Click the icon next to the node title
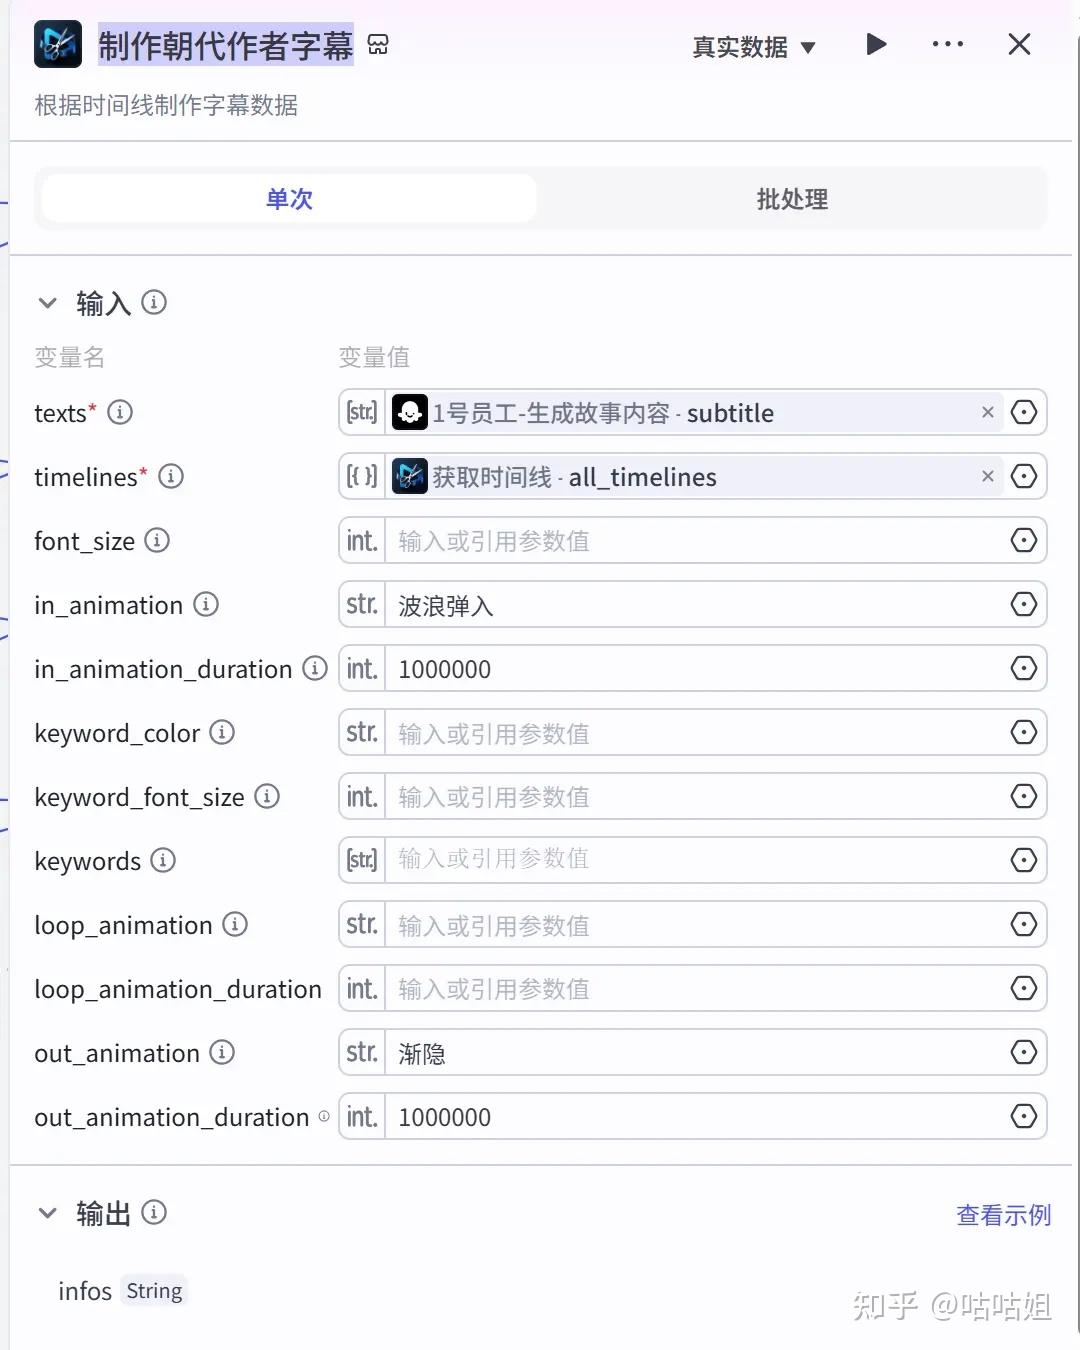 point(378,45)
